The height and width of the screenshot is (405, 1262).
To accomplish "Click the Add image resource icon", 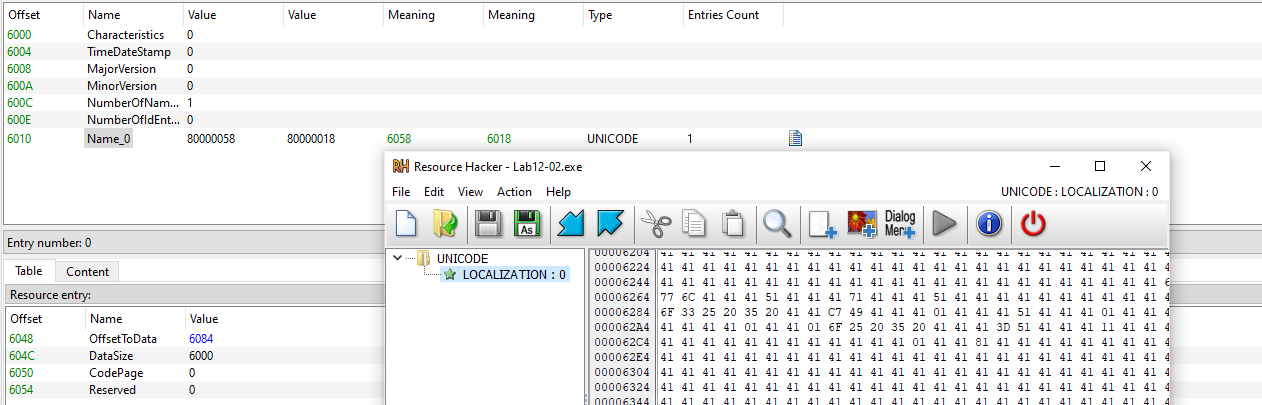I will (x=862, y=224).
